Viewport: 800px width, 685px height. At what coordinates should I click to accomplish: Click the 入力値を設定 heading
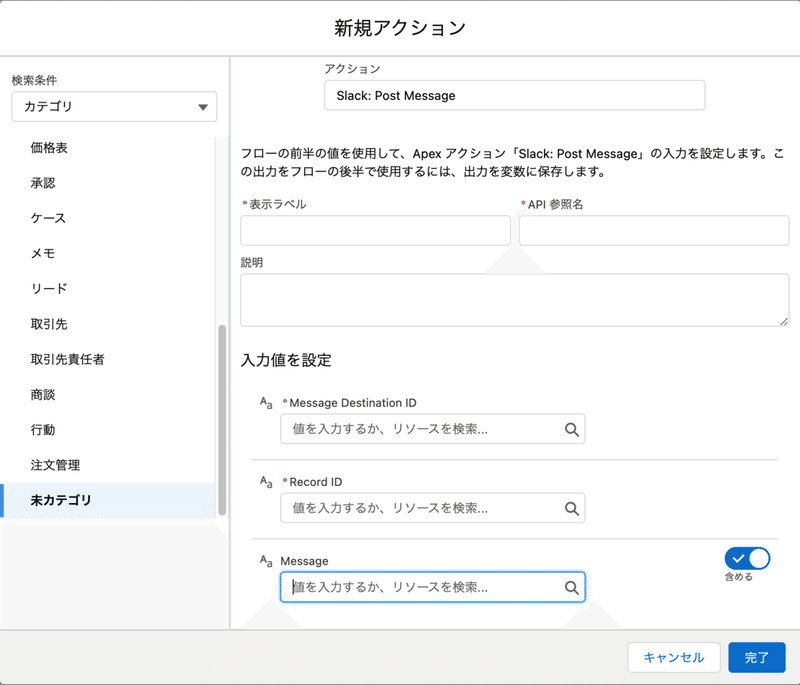[286, 361]
